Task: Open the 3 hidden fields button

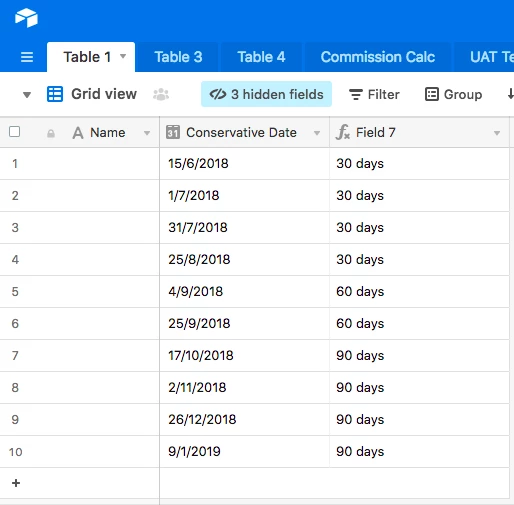Action: point(266,94)
